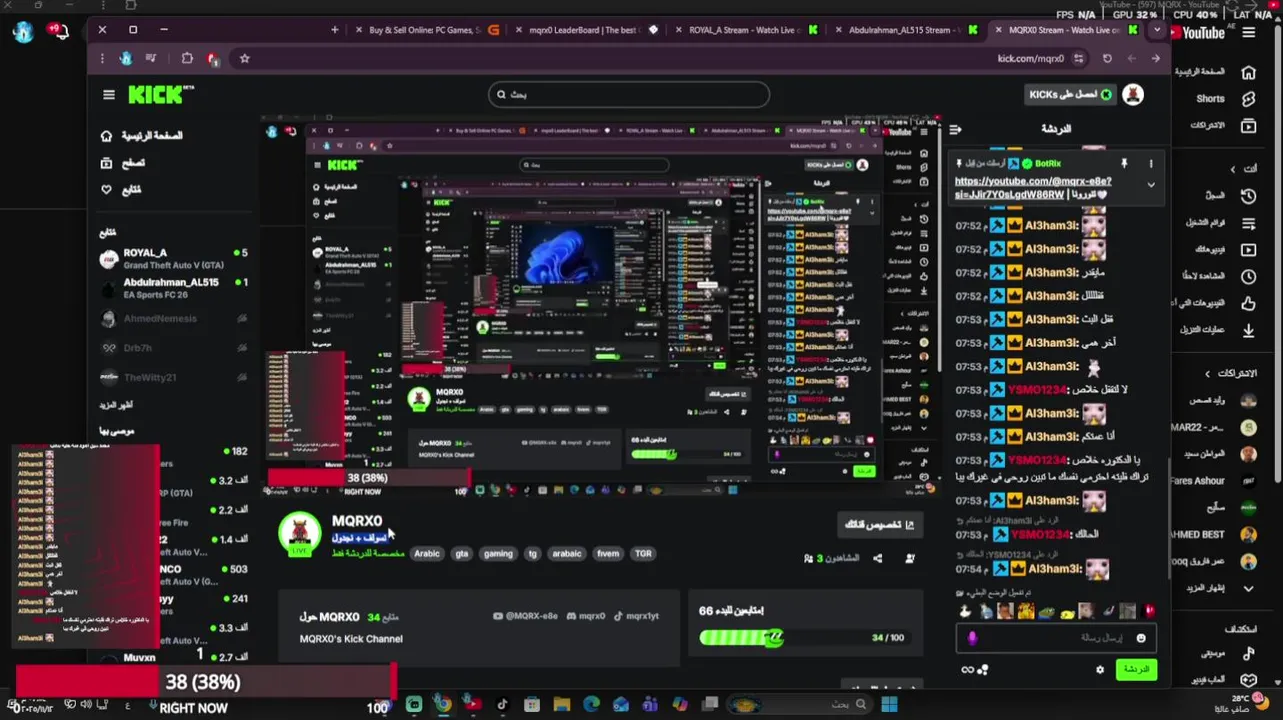Open the emoji picker in chat input
The image size is (1283, 720).
pos(1140,638)
